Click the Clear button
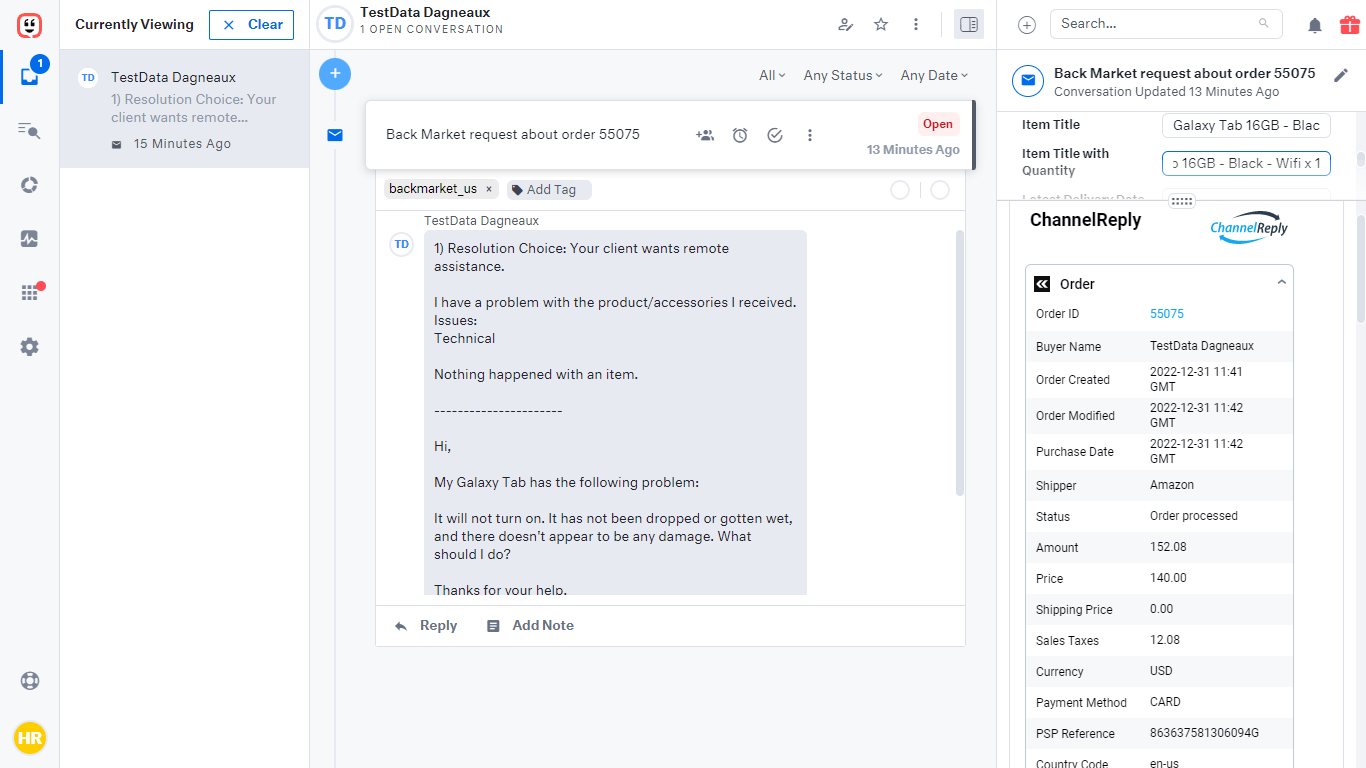 (x=251, y=25)
